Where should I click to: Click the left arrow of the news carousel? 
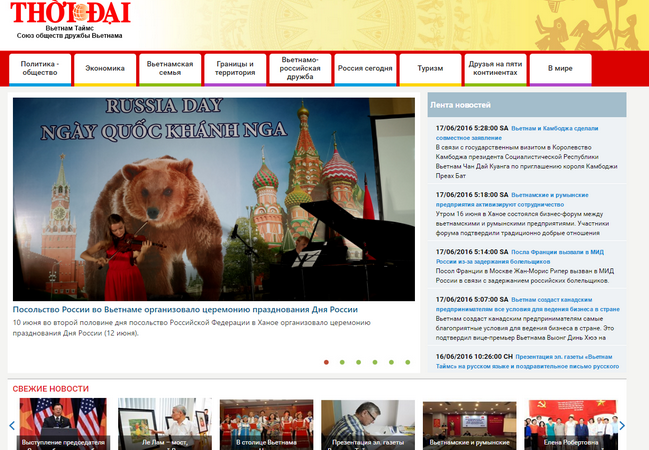pos(12,425)
